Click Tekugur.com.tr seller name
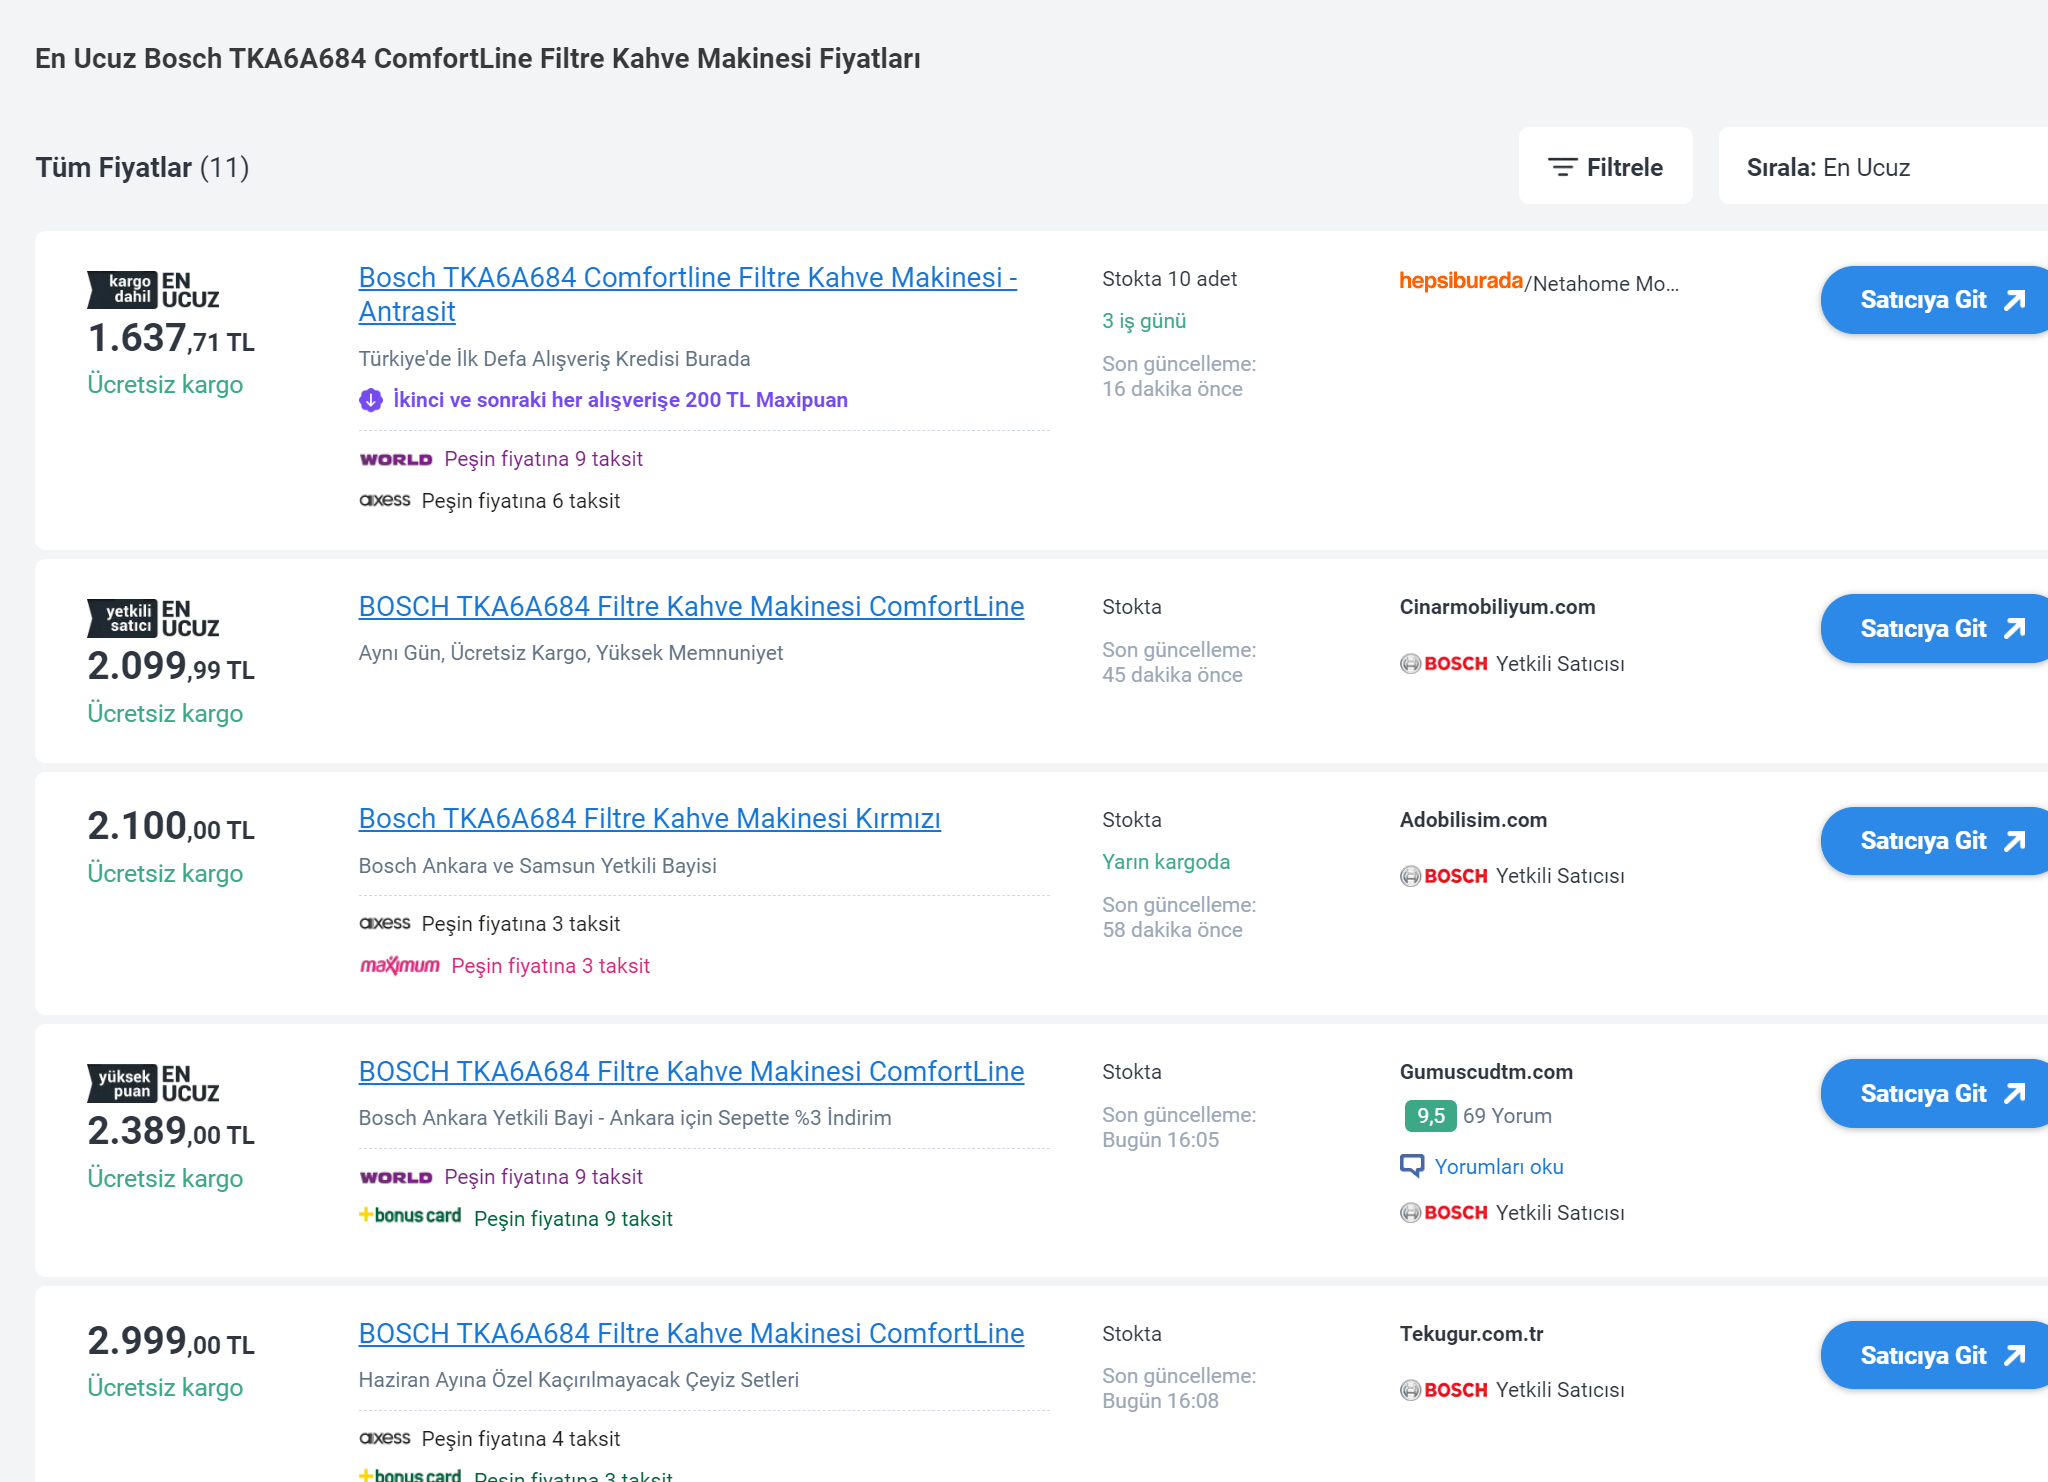 (1471, 1334)
